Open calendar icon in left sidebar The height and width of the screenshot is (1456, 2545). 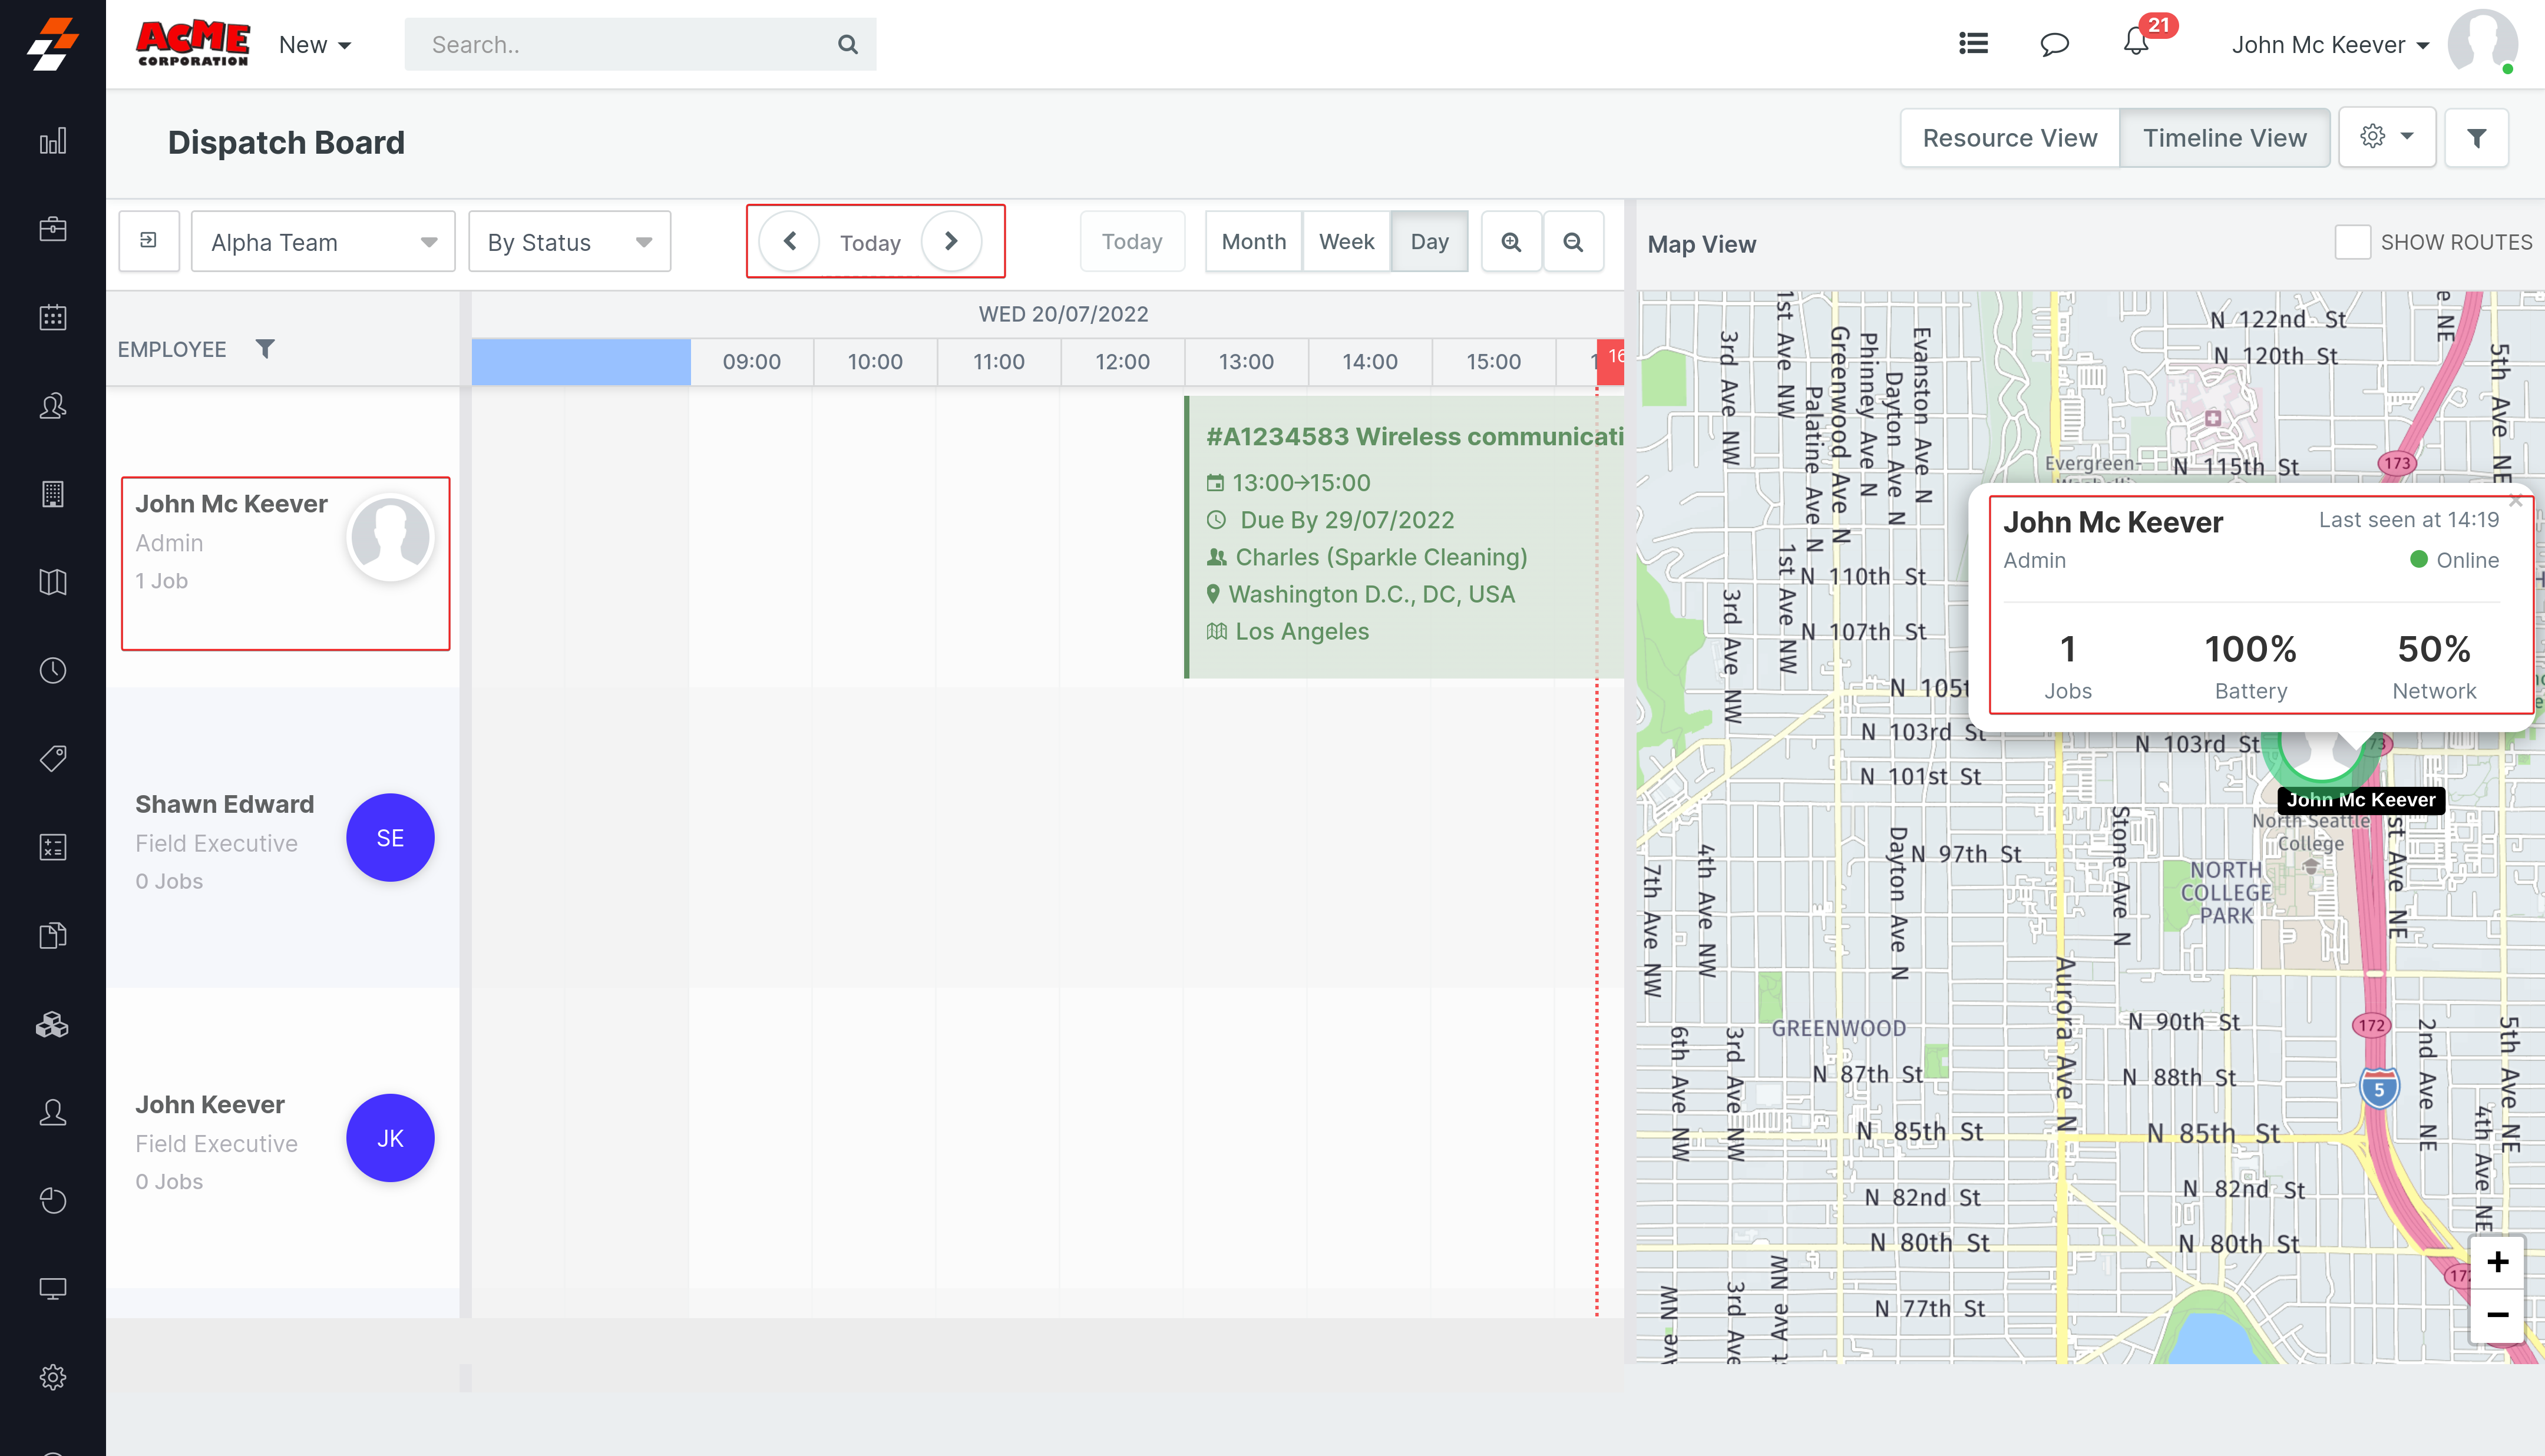pyautogui.click(x=53, y=317)
